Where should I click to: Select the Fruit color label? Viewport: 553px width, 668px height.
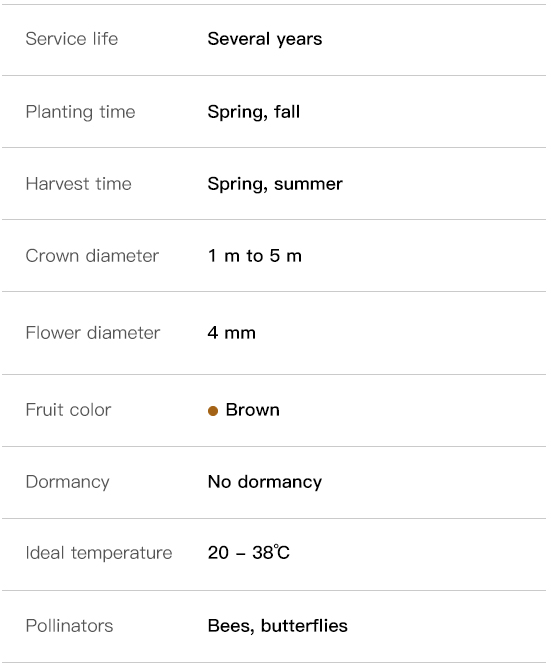coord(68,410)
